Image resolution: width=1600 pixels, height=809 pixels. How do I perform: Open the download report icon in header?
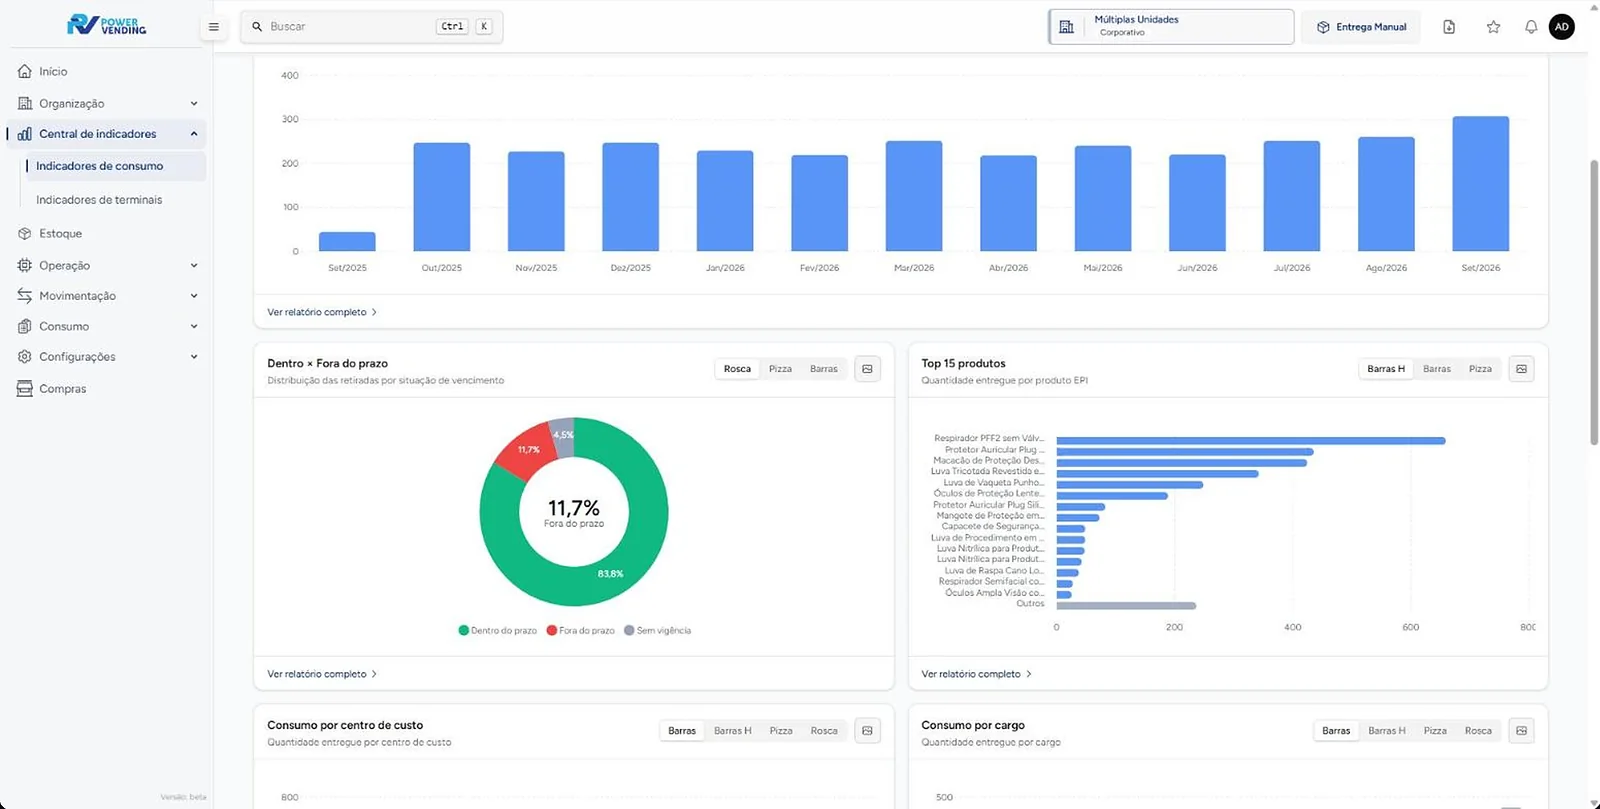click(1449, 27)
